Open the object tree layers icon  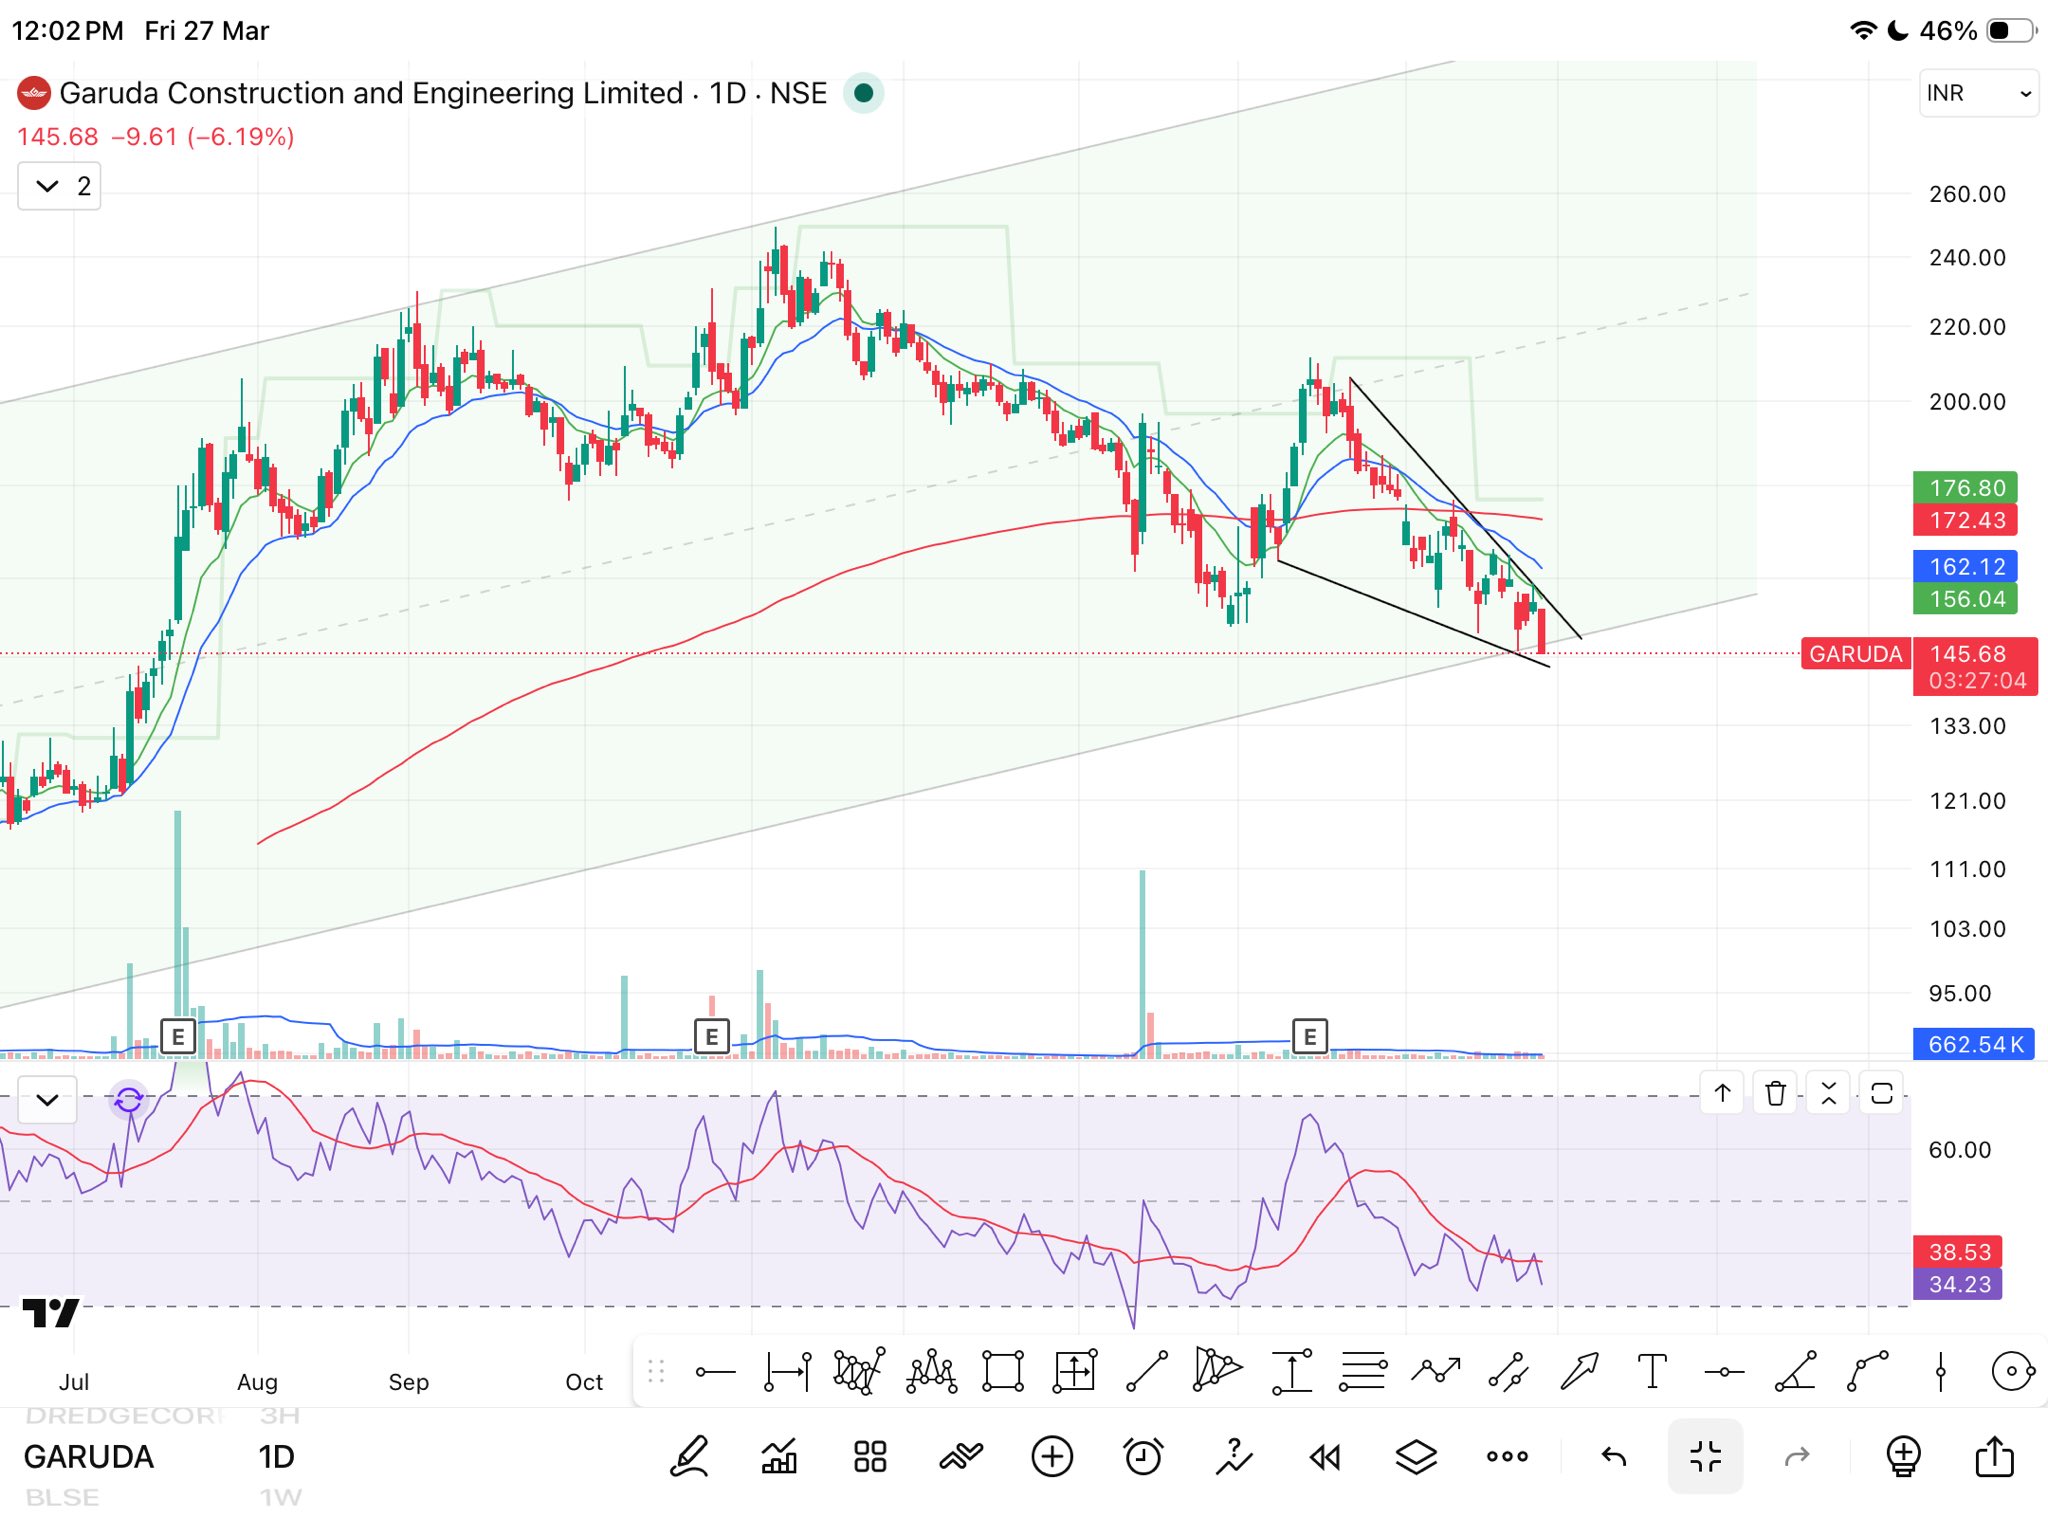[x=1416, y=1457]
